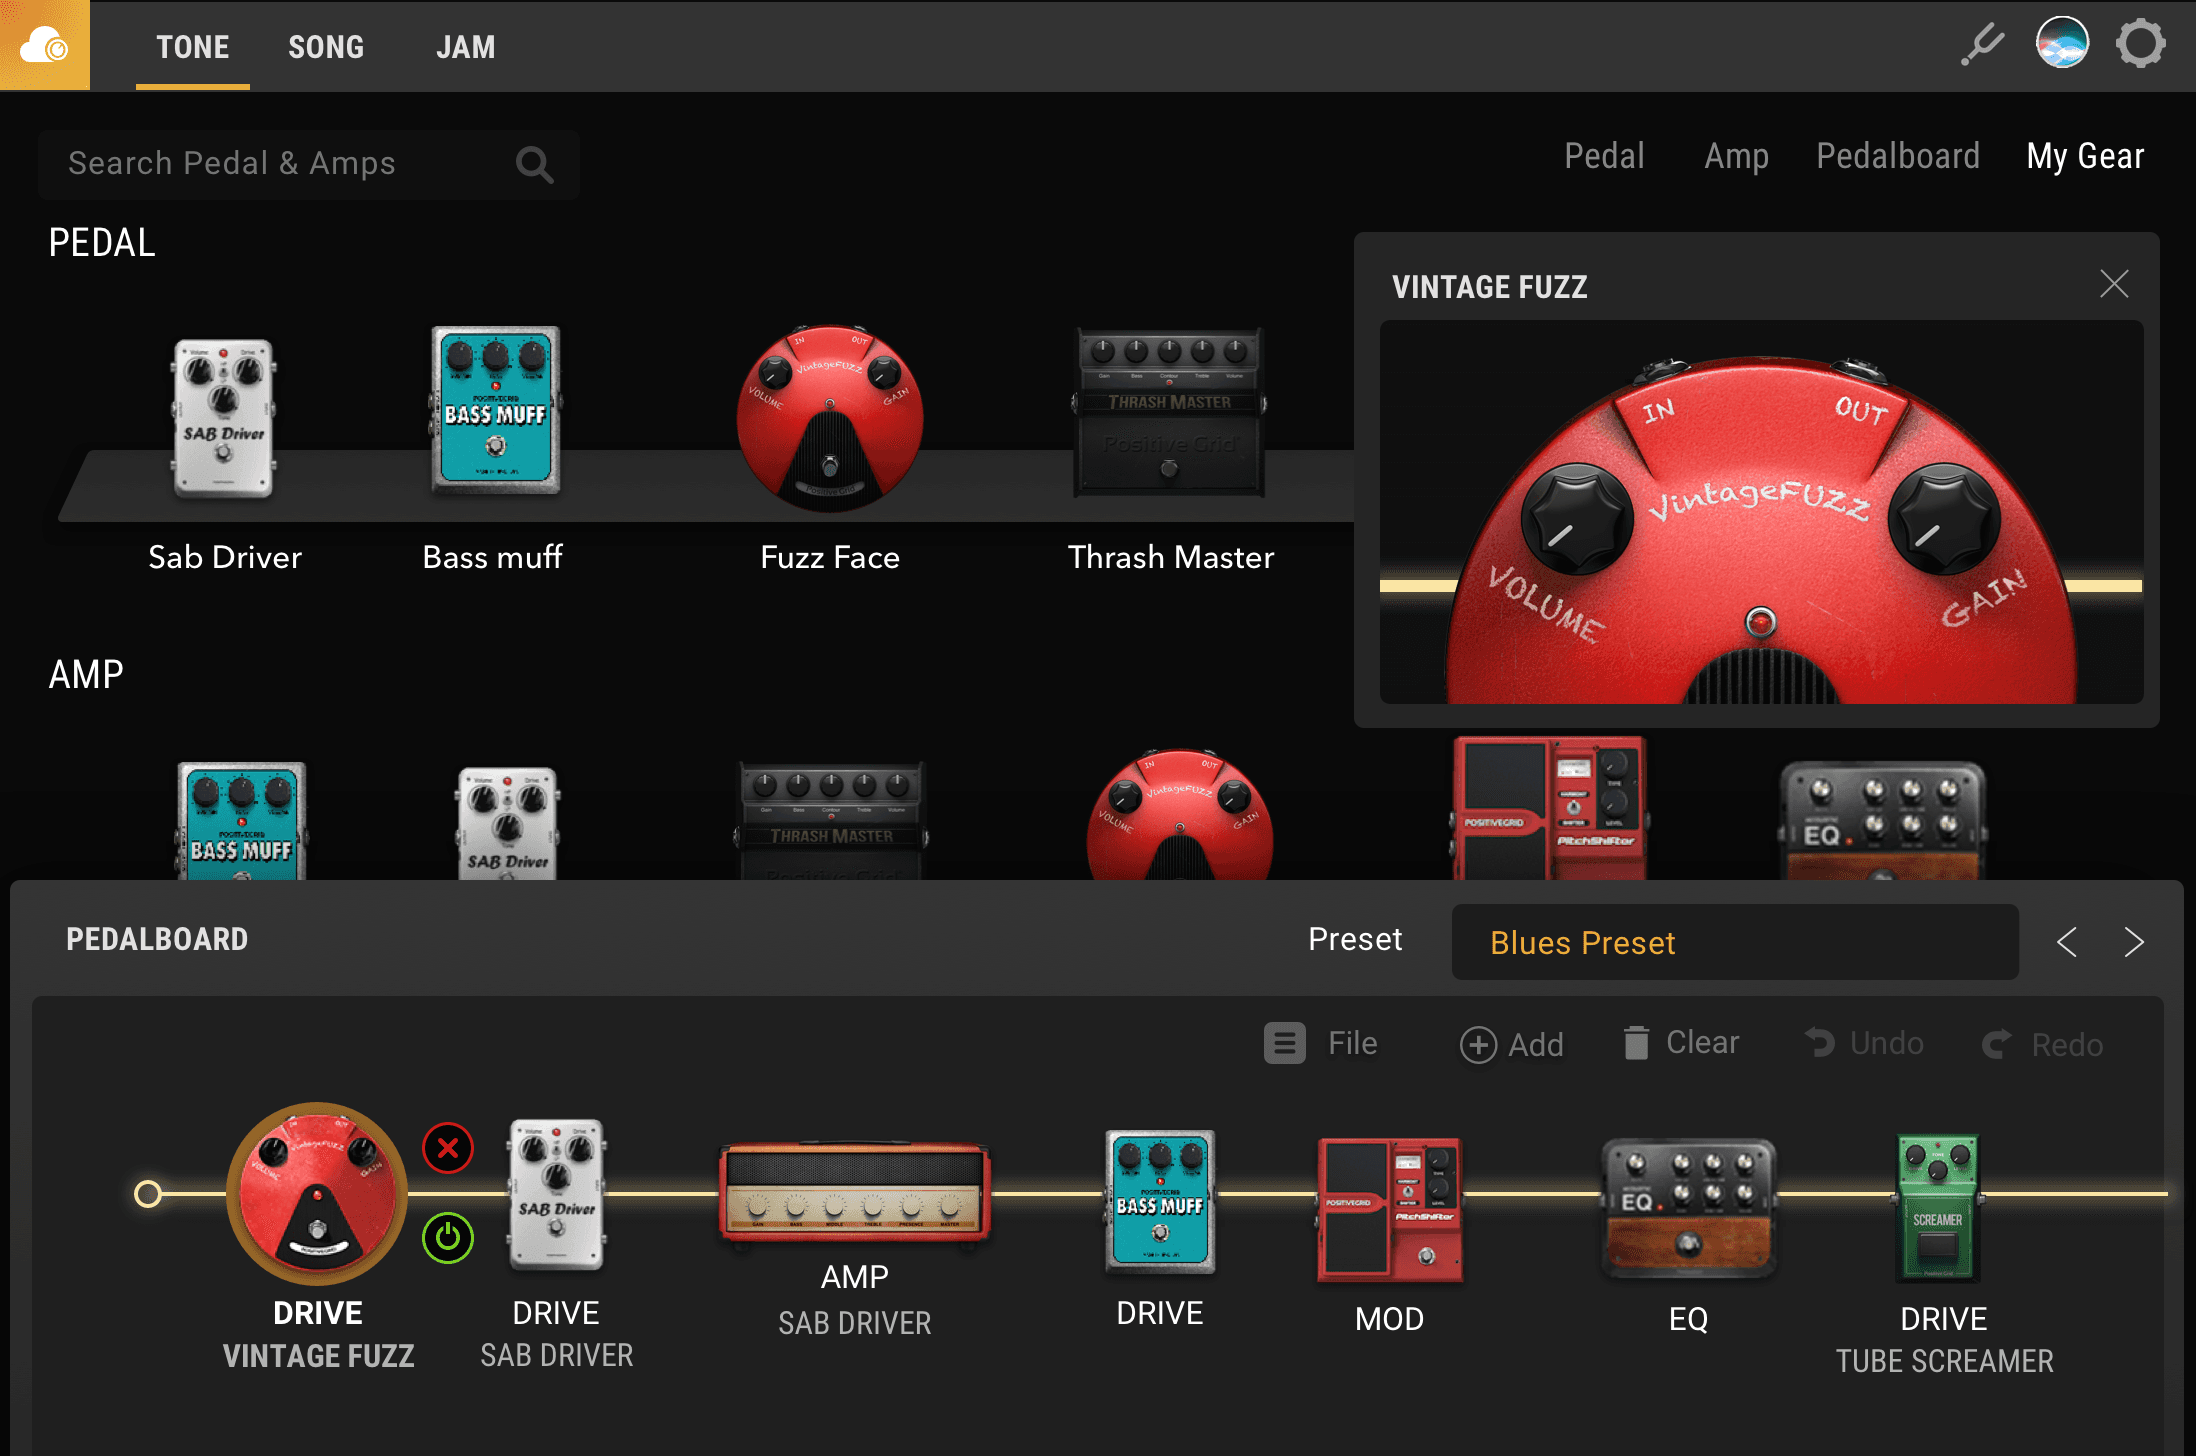Go to the previous preset arrow
The width and height of the screenshot is (2196, 1456).
point(2067,942)
